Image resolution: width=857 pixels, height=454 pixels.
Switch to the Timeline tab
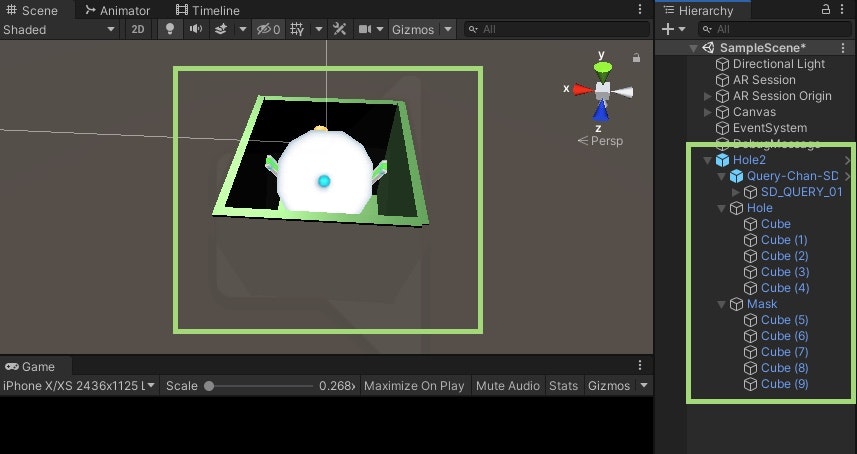pyautogui.click(x=208, y=10)
